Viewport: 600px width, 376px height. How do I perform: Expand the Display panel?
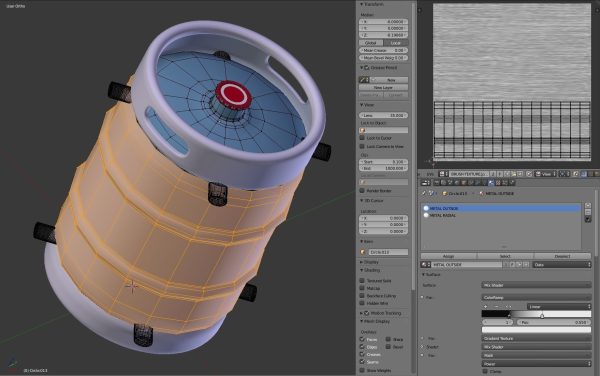click(x=361, y=262)
